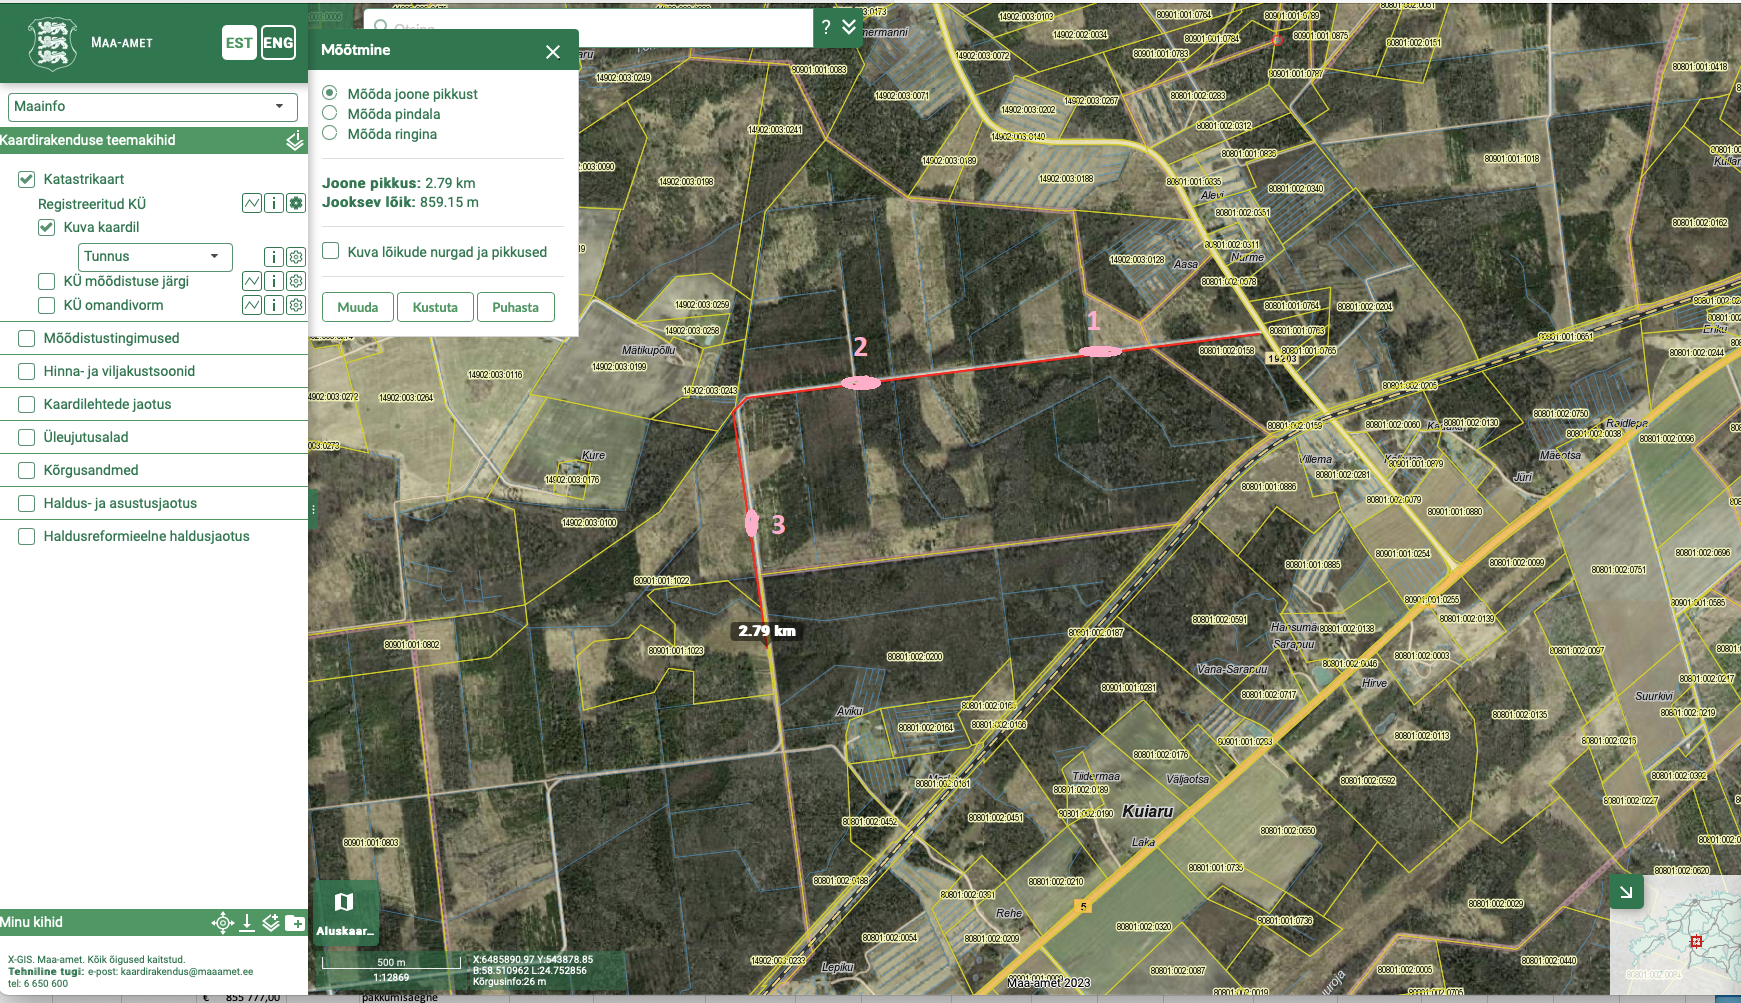Switch language to EST
Screen dimensions: 1741x1003
coord(239,43)
